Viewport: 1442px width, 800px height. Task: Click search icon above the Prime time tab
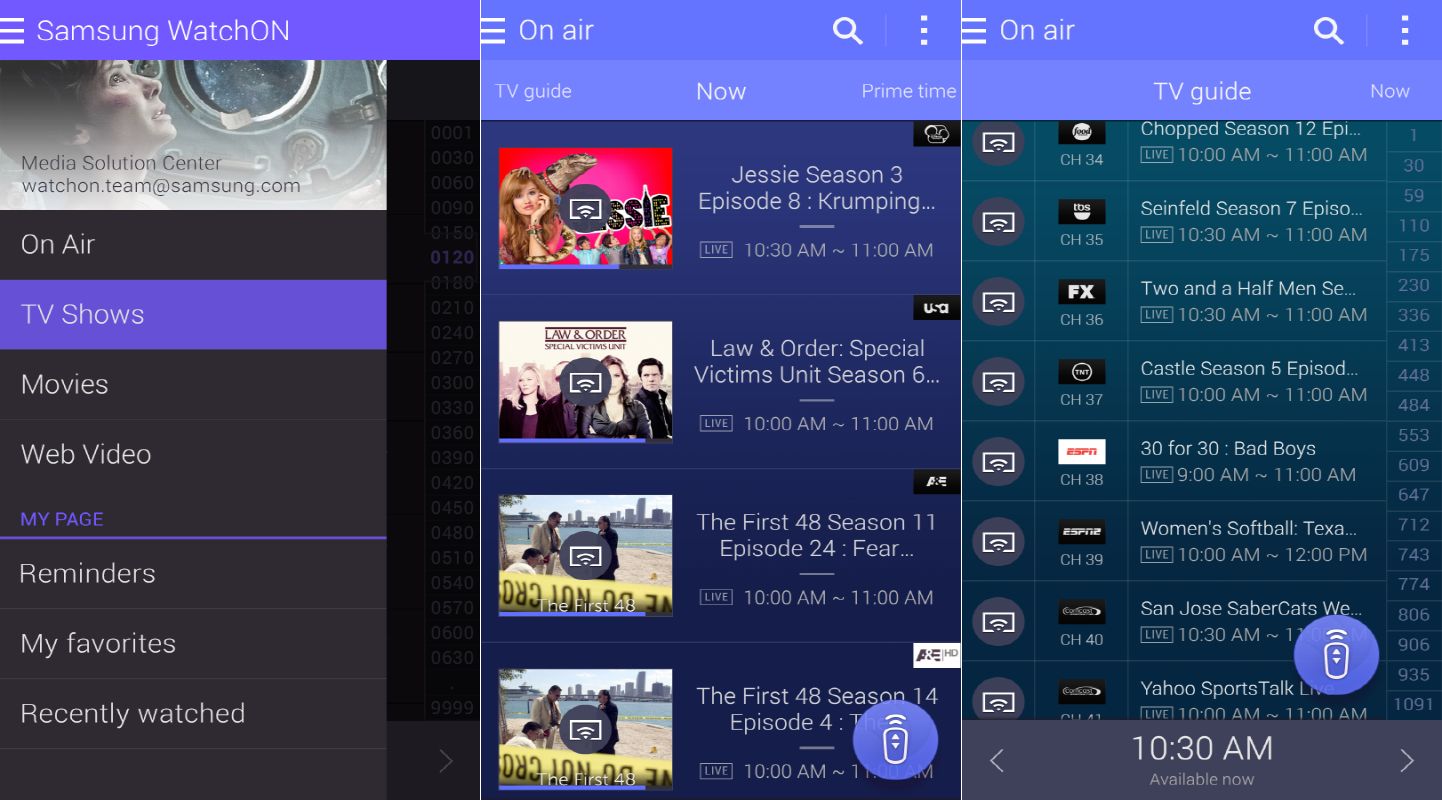coord(847,31)
